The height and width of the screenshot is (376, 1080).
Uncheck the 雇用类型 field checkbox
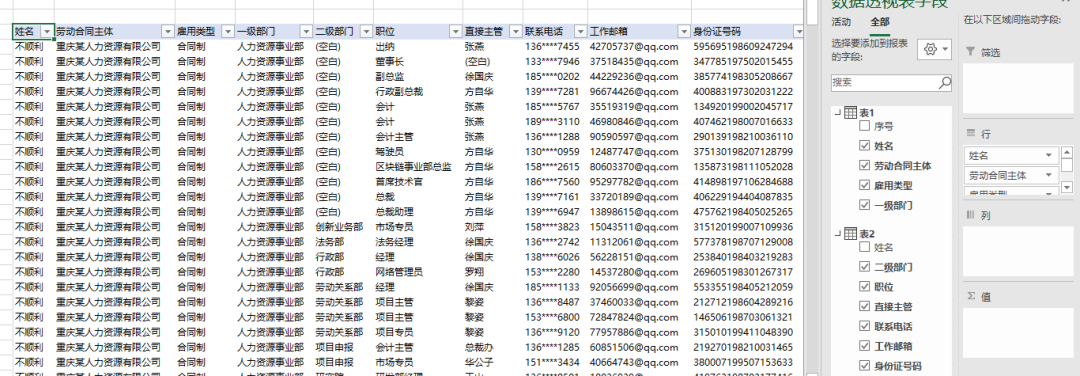(864, 186)
